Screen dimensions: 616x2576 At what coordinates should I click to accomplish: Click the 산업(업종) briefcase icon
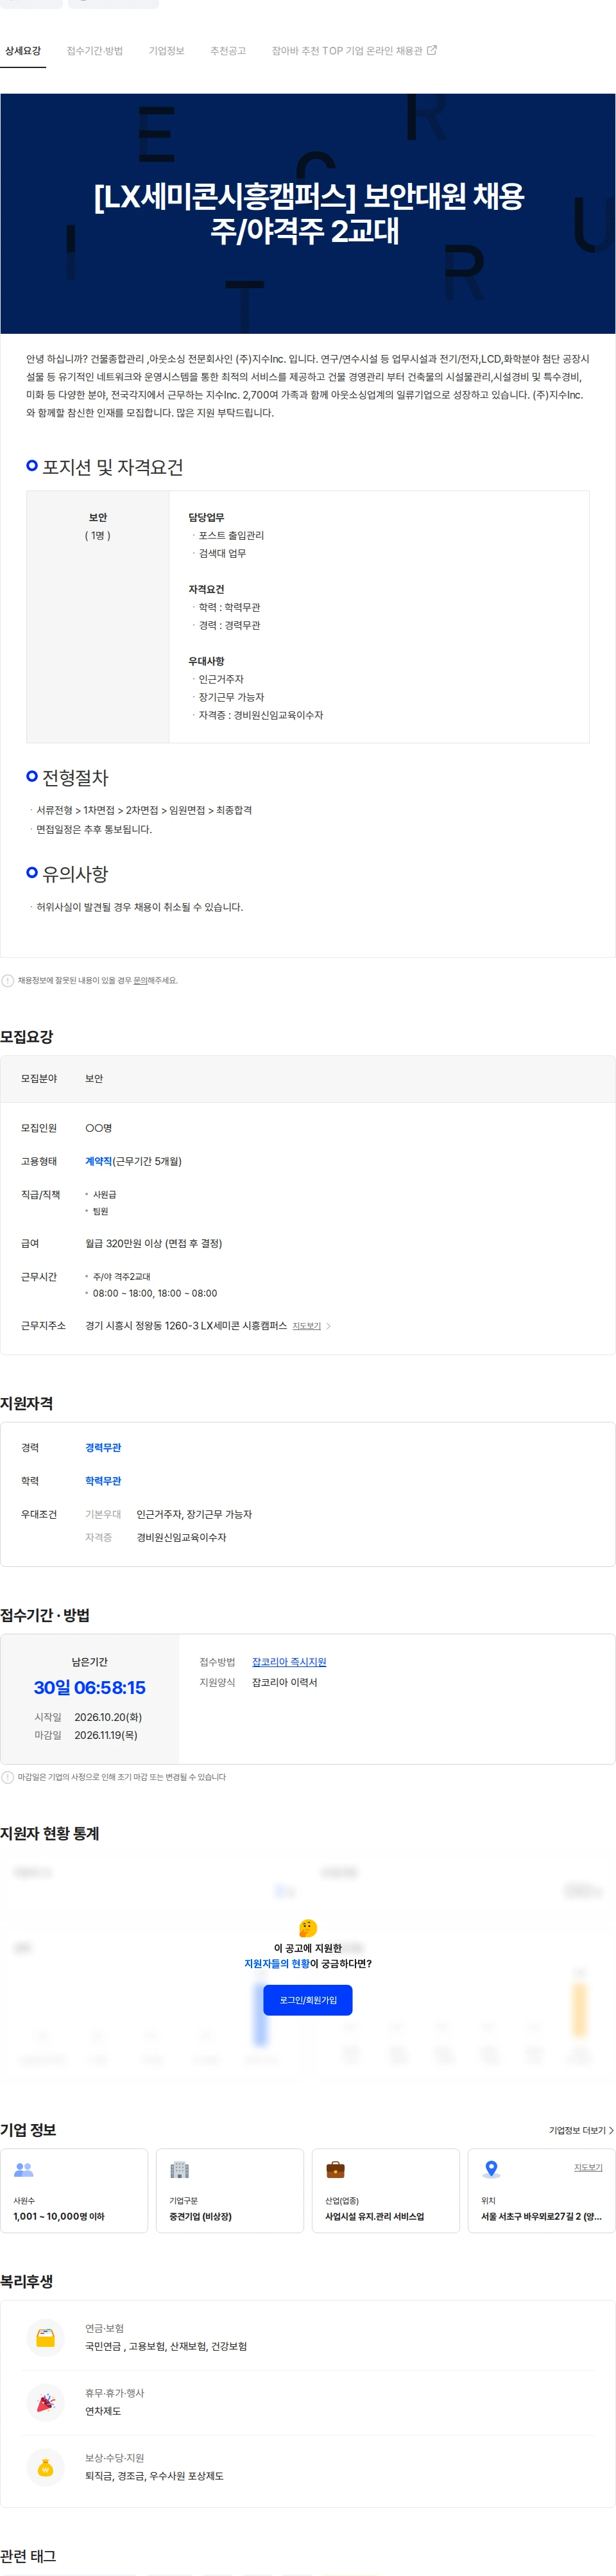335,2169
